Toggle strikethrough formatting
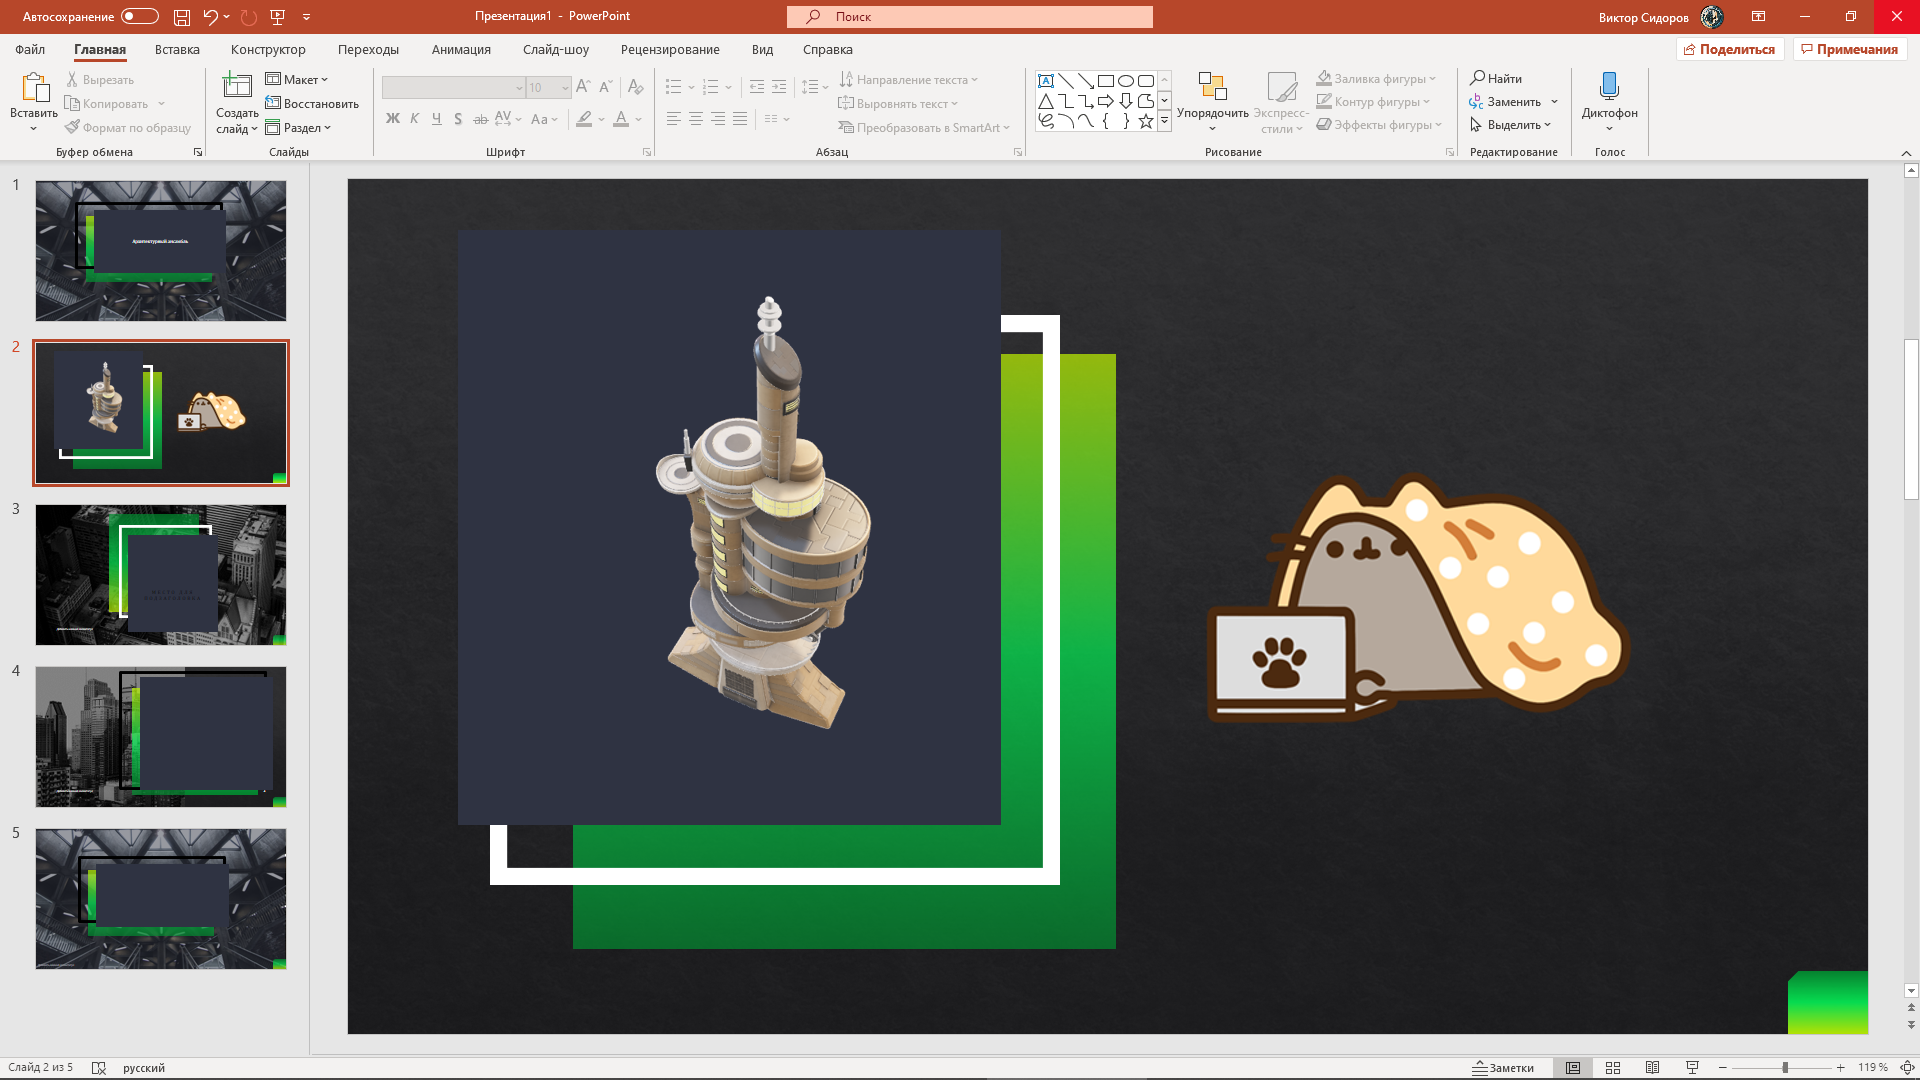The width and height of the screenshot is (1920, 1080). click(480, 119)
